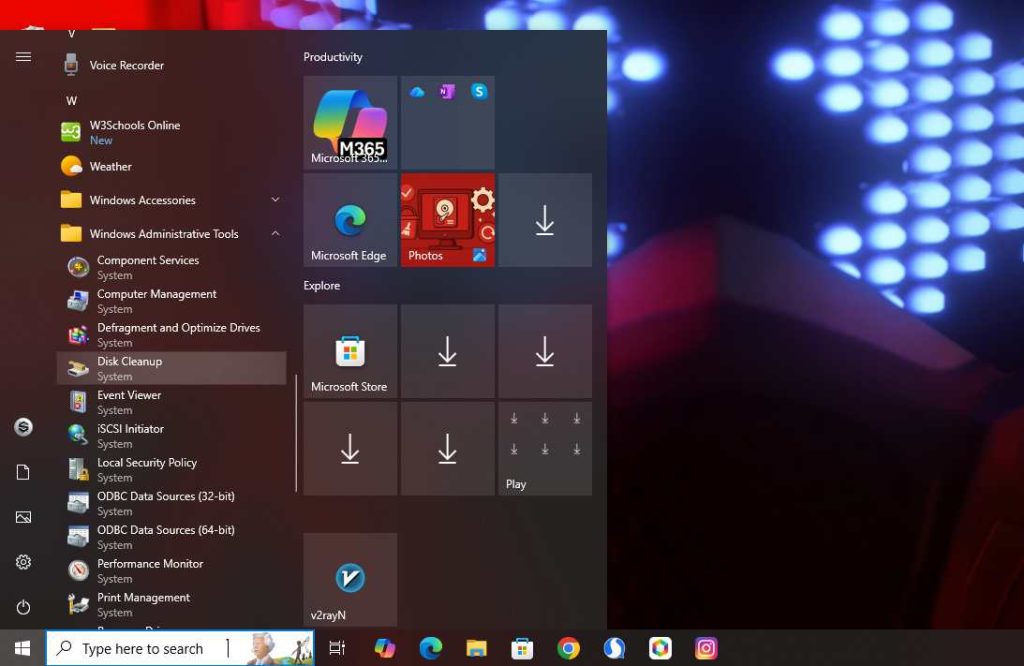Open Windows Accessories folder

tap(171, 200)
